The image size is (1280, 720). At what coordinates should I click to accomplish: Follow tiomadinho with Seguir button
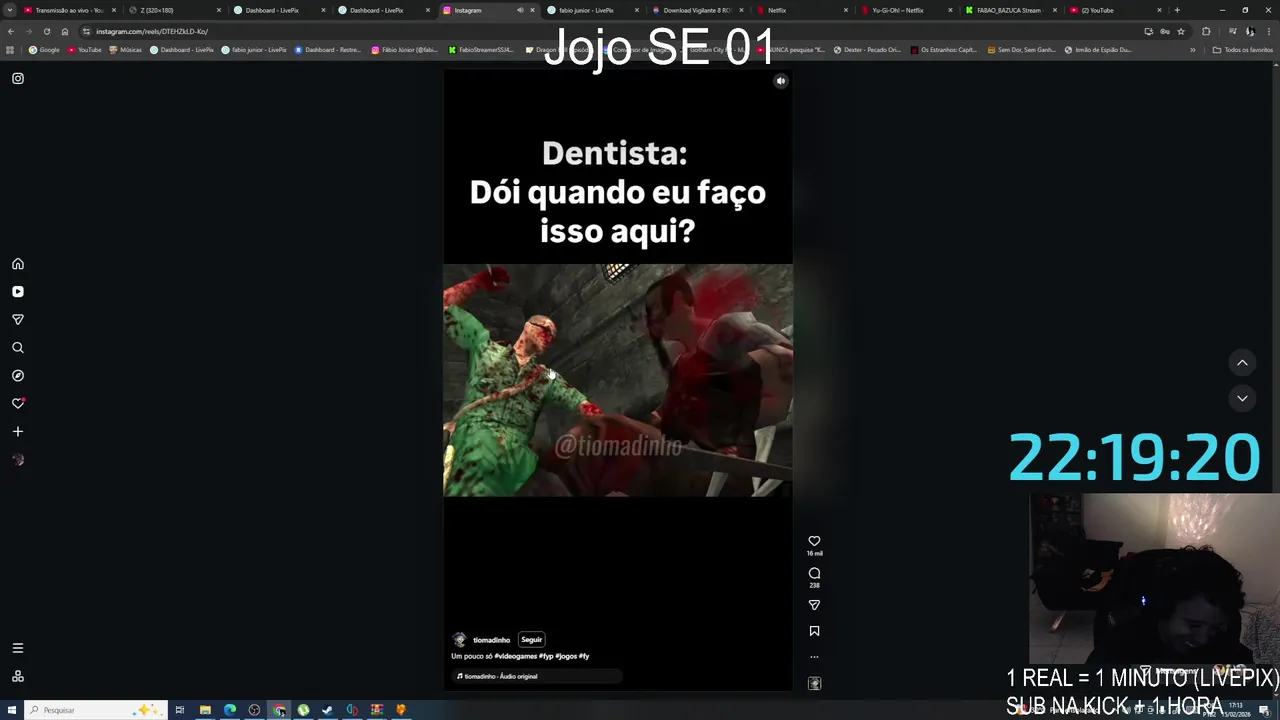tap(531, 640)
